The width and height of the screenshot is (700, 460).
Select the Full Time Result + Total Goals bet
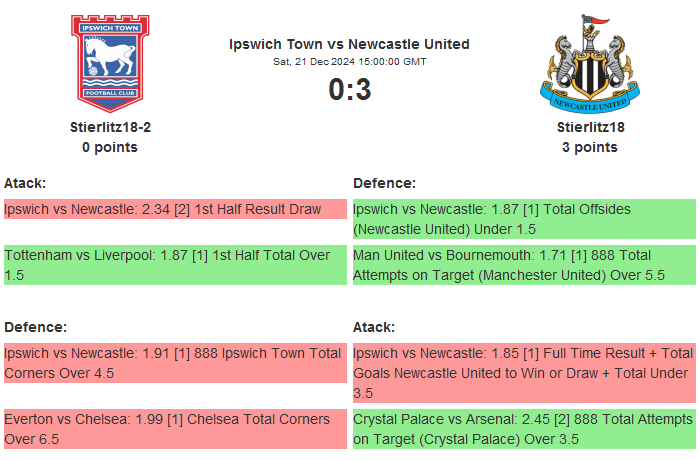(x=523, y=373)
